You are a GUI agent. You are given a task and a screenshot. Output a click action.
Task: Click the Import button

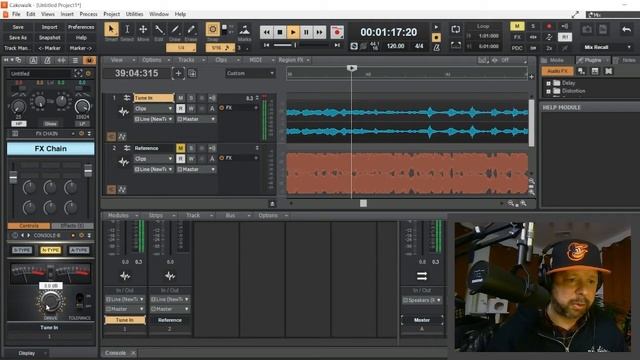pyautogui.click(x=49, y=27)
